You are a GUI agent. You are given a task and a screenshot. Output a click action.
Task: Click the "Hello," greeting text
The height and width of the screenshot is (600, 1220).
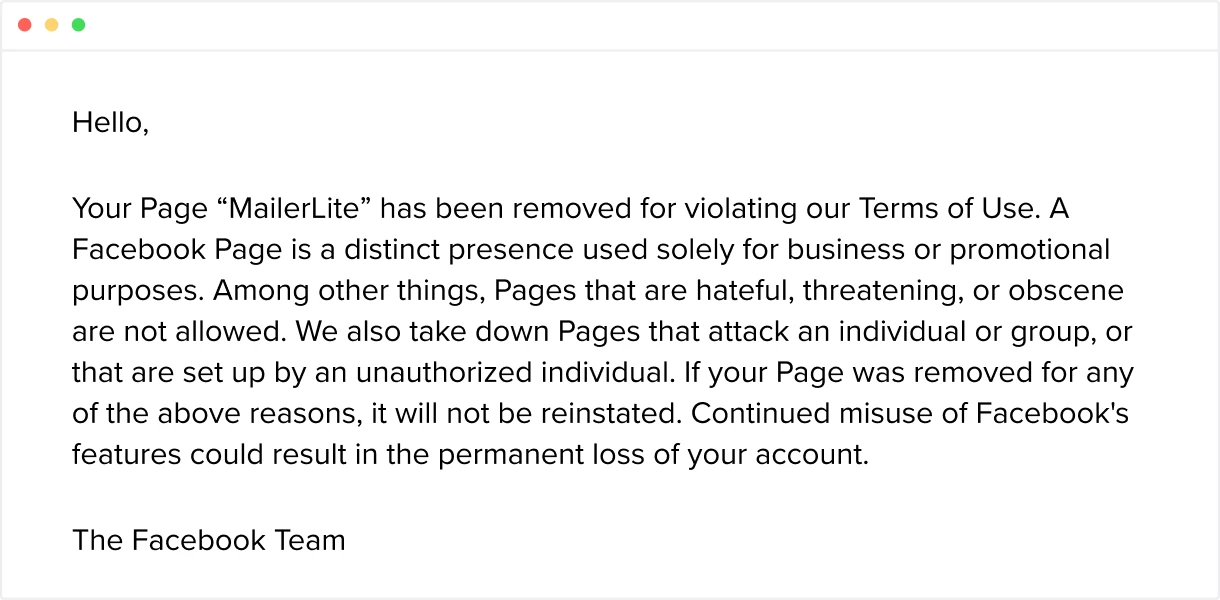pyautogui.click(x=110, y=123)
